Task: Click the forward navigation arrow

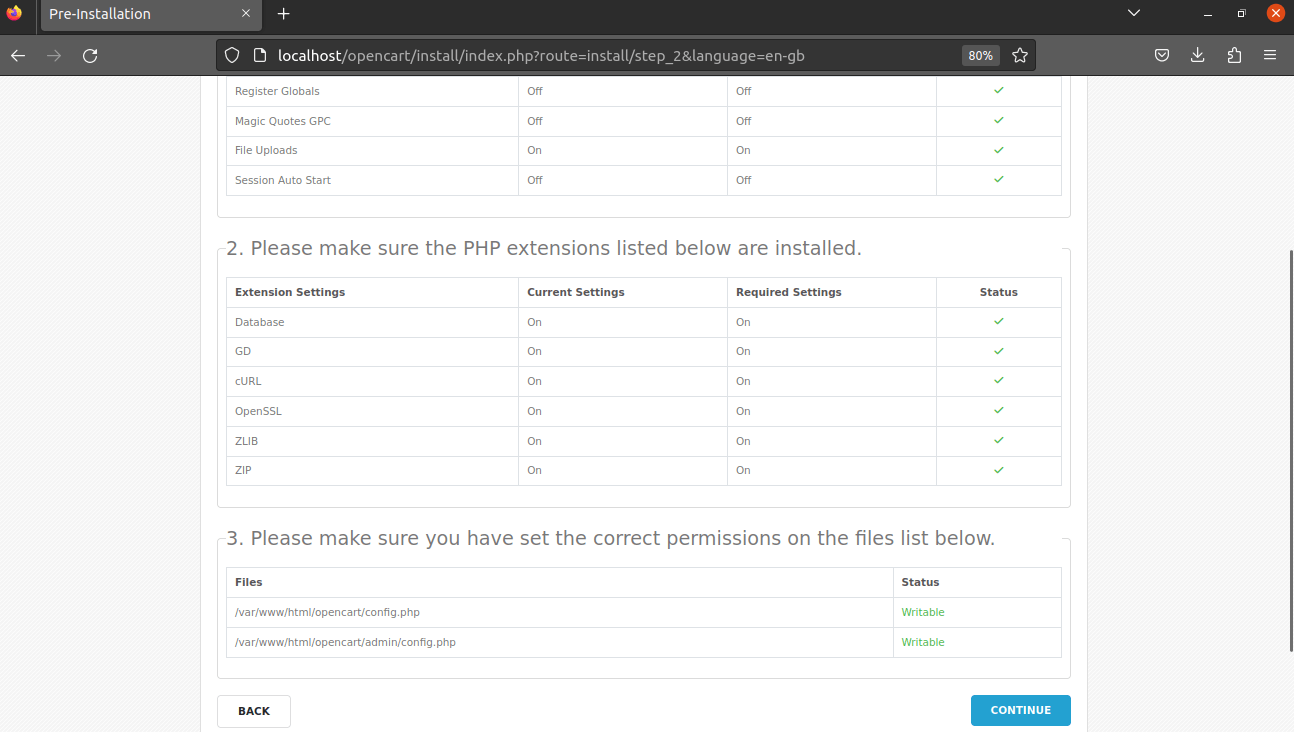Action: coord(54,56)
